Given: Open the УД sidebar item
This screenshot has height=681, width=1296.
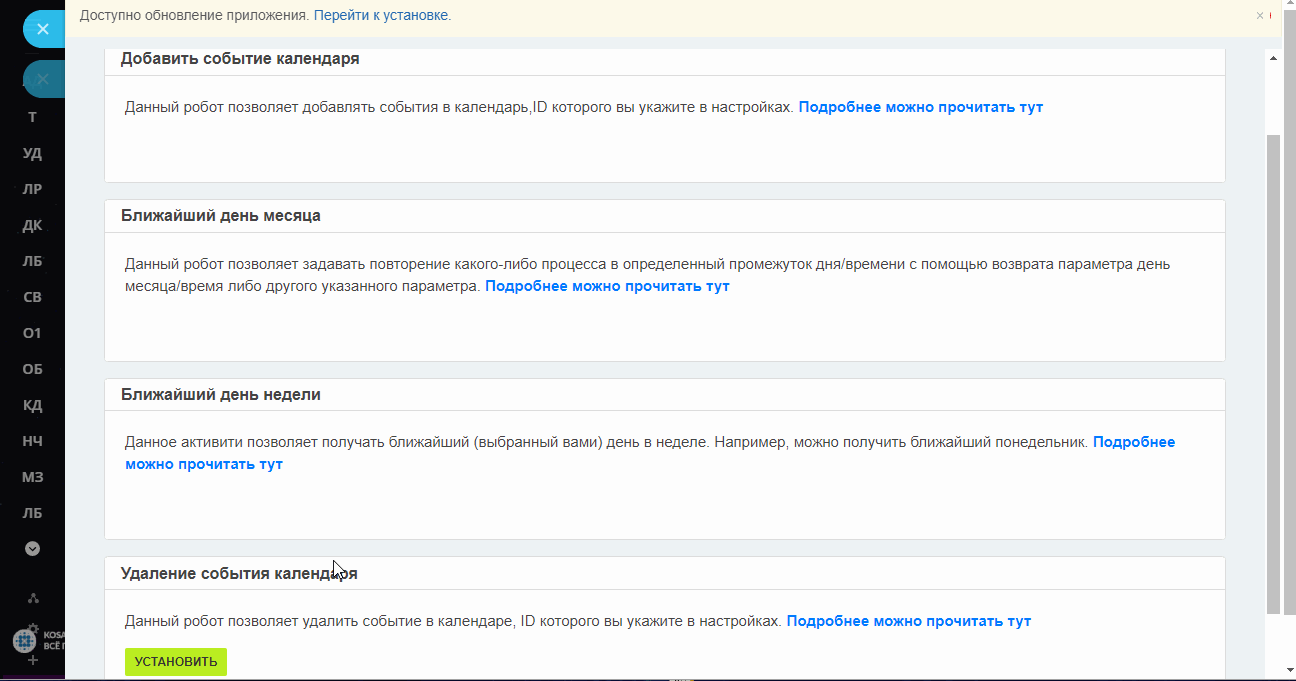Looking at the screenshot, I should pyautogui.click(x=32, y=153).
